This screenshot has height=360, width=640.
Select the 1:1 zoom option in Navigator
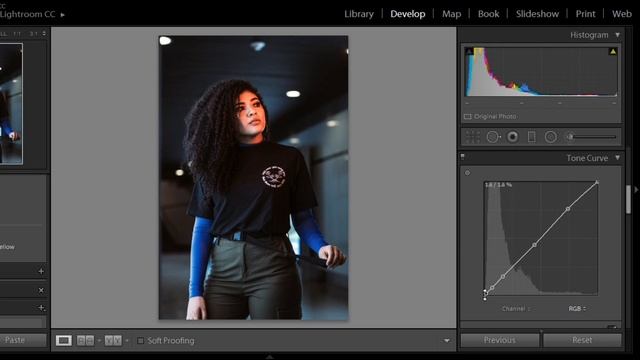point(17,34)
